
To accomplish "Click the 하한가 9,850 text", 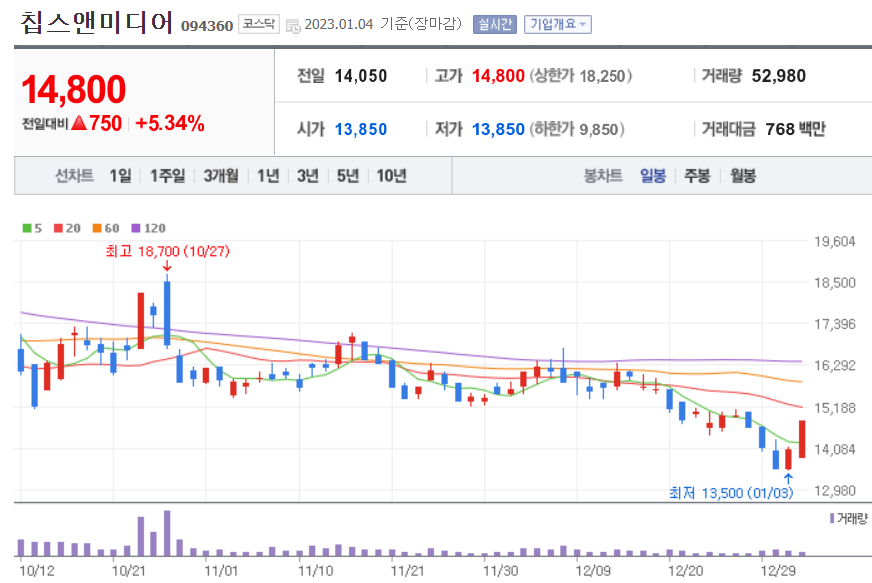I will click(x=577, y=130).
